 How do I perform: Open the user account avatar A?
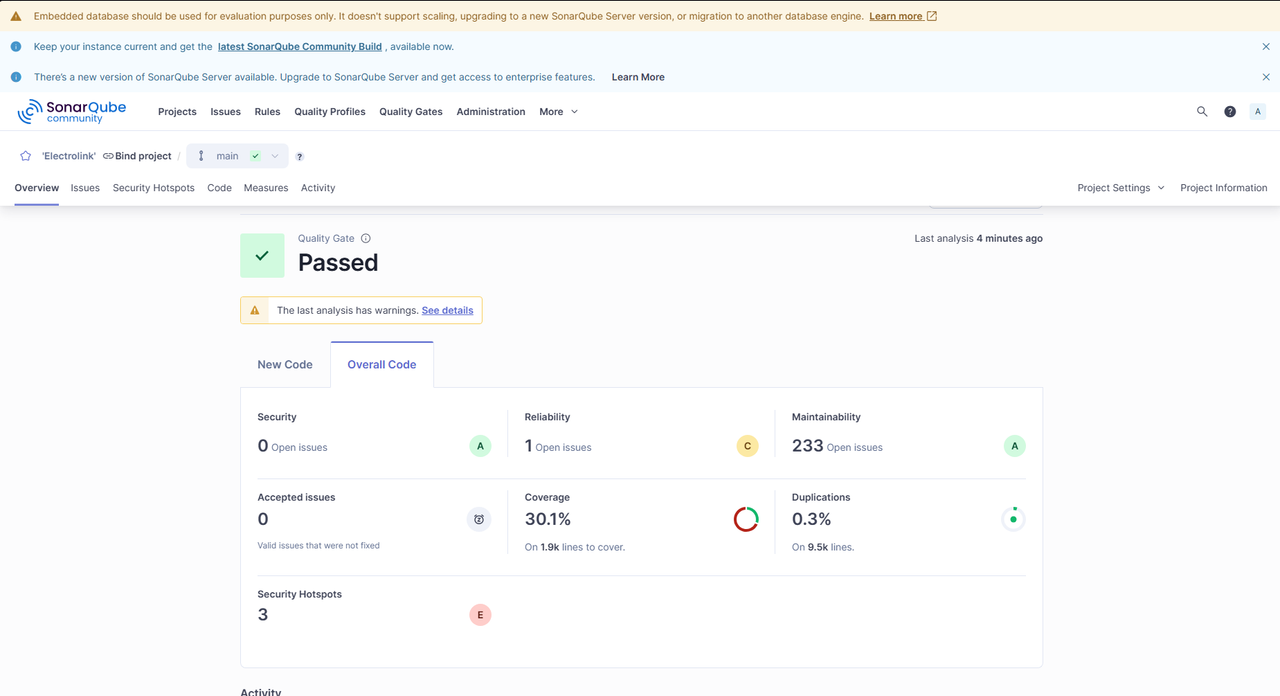point(1258,112)
